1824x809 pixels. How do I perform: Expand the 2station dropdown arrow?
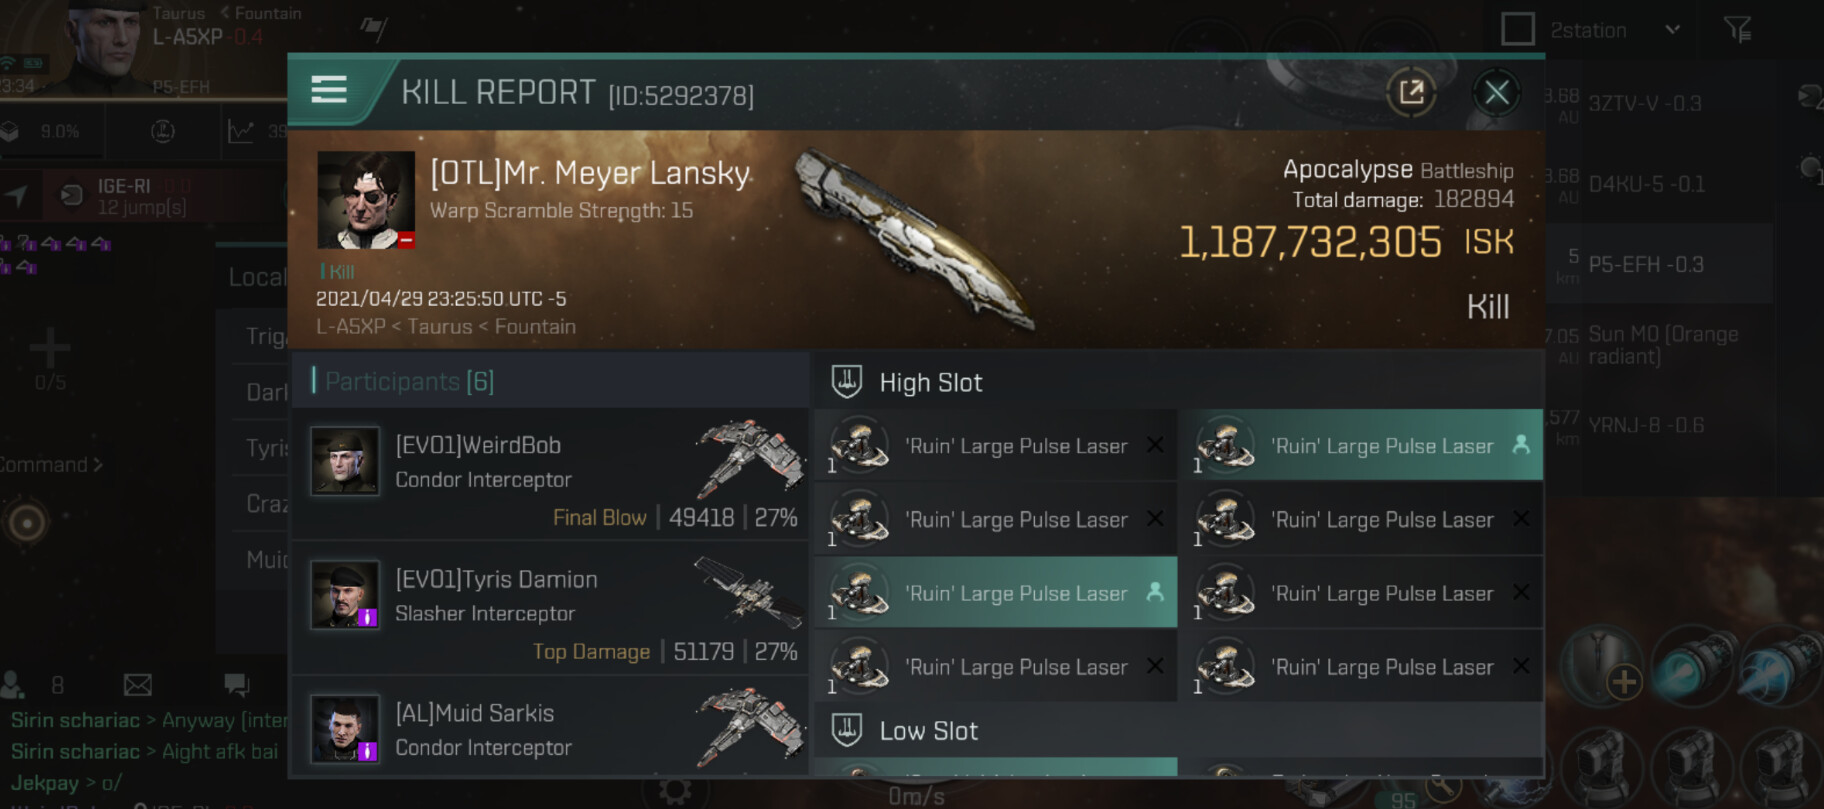click(1672, 30)
